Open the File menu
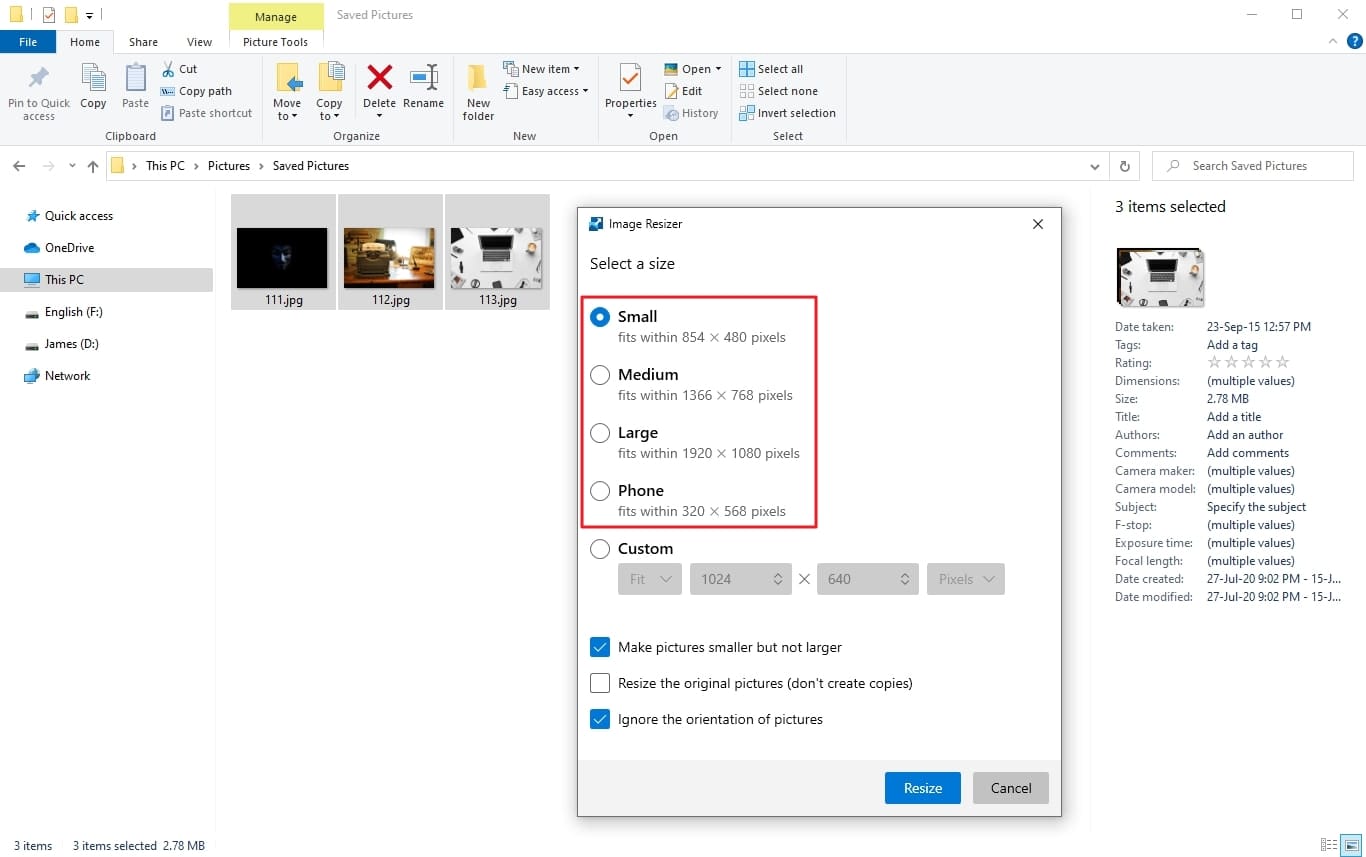Image resolution: width=1366 pixels, height=857 pixels. click(x=28, y=42)
